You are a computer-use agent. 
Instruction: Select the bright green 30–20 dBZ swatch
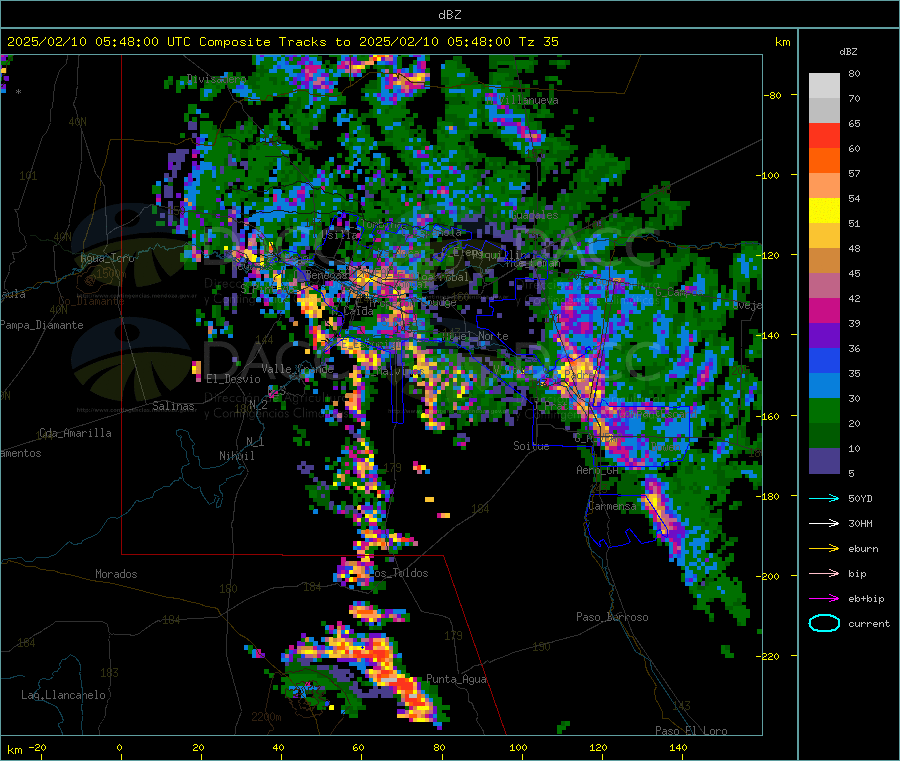click(824, 411)
